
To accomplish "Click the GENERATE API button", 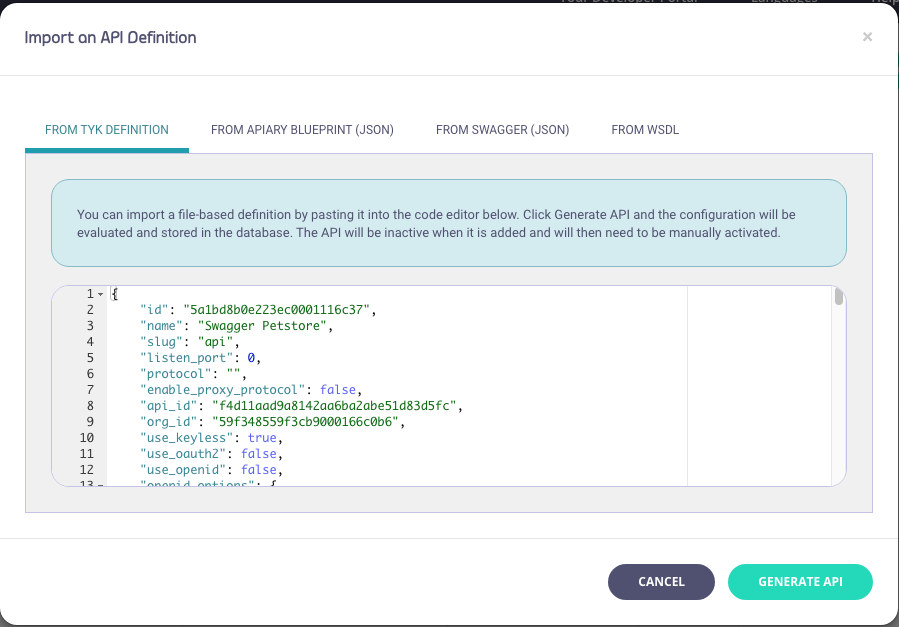I will (800, 581).
